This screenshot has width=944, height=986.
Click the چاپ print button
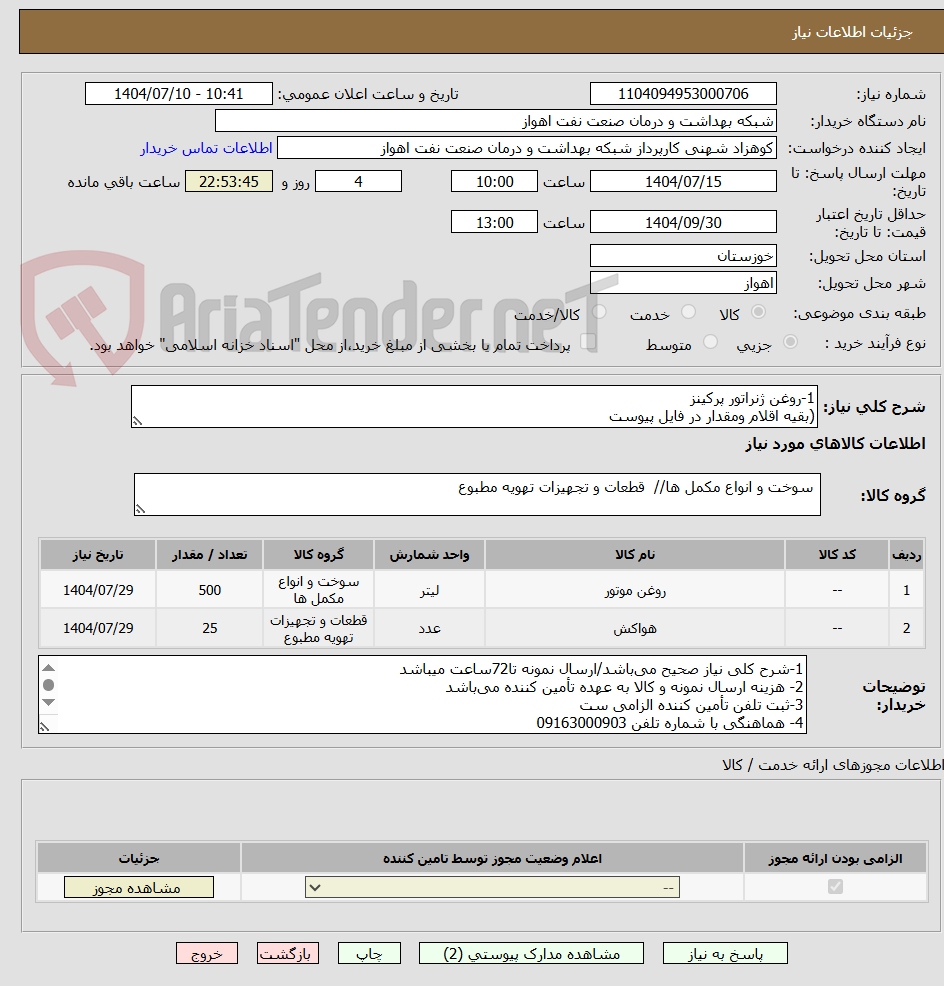[x=369, y=953]
